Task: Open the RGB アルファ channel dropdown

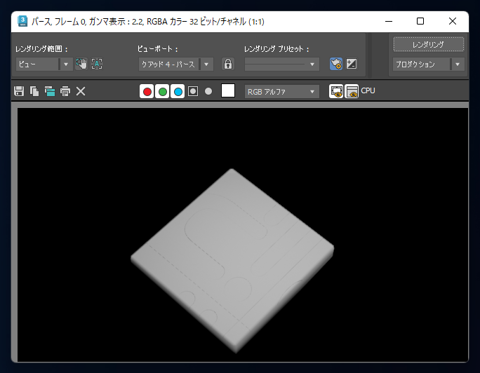Action: point(282,92)
